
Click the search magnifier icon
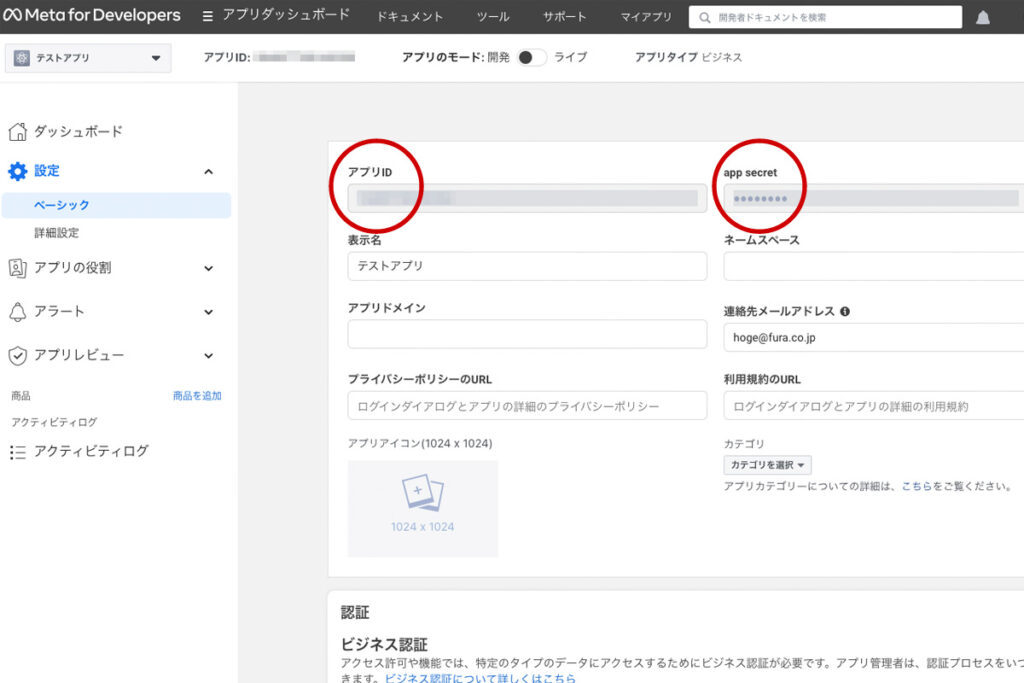coord(705,18)
